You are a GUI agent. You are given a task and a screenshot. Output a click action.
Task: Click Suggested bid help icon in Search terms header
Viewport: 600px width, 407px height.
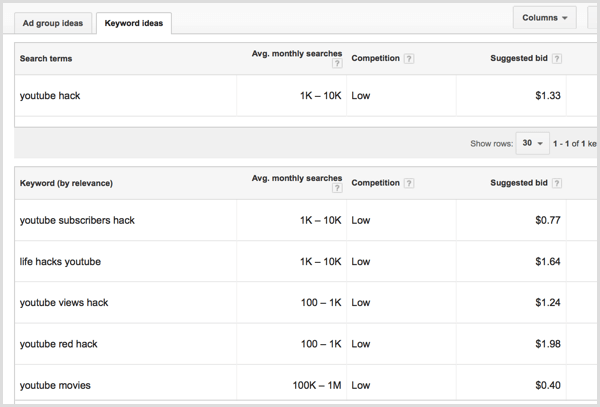[557, 59]
